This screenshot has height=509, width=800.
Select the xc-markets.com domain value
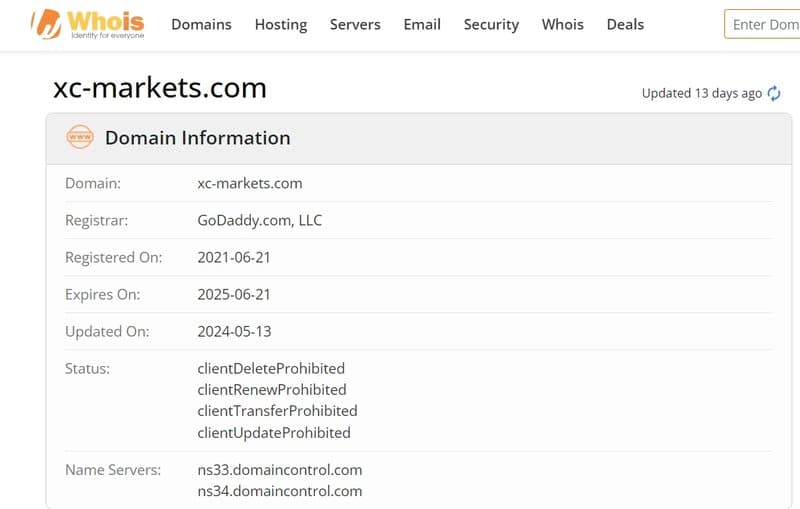249,183
